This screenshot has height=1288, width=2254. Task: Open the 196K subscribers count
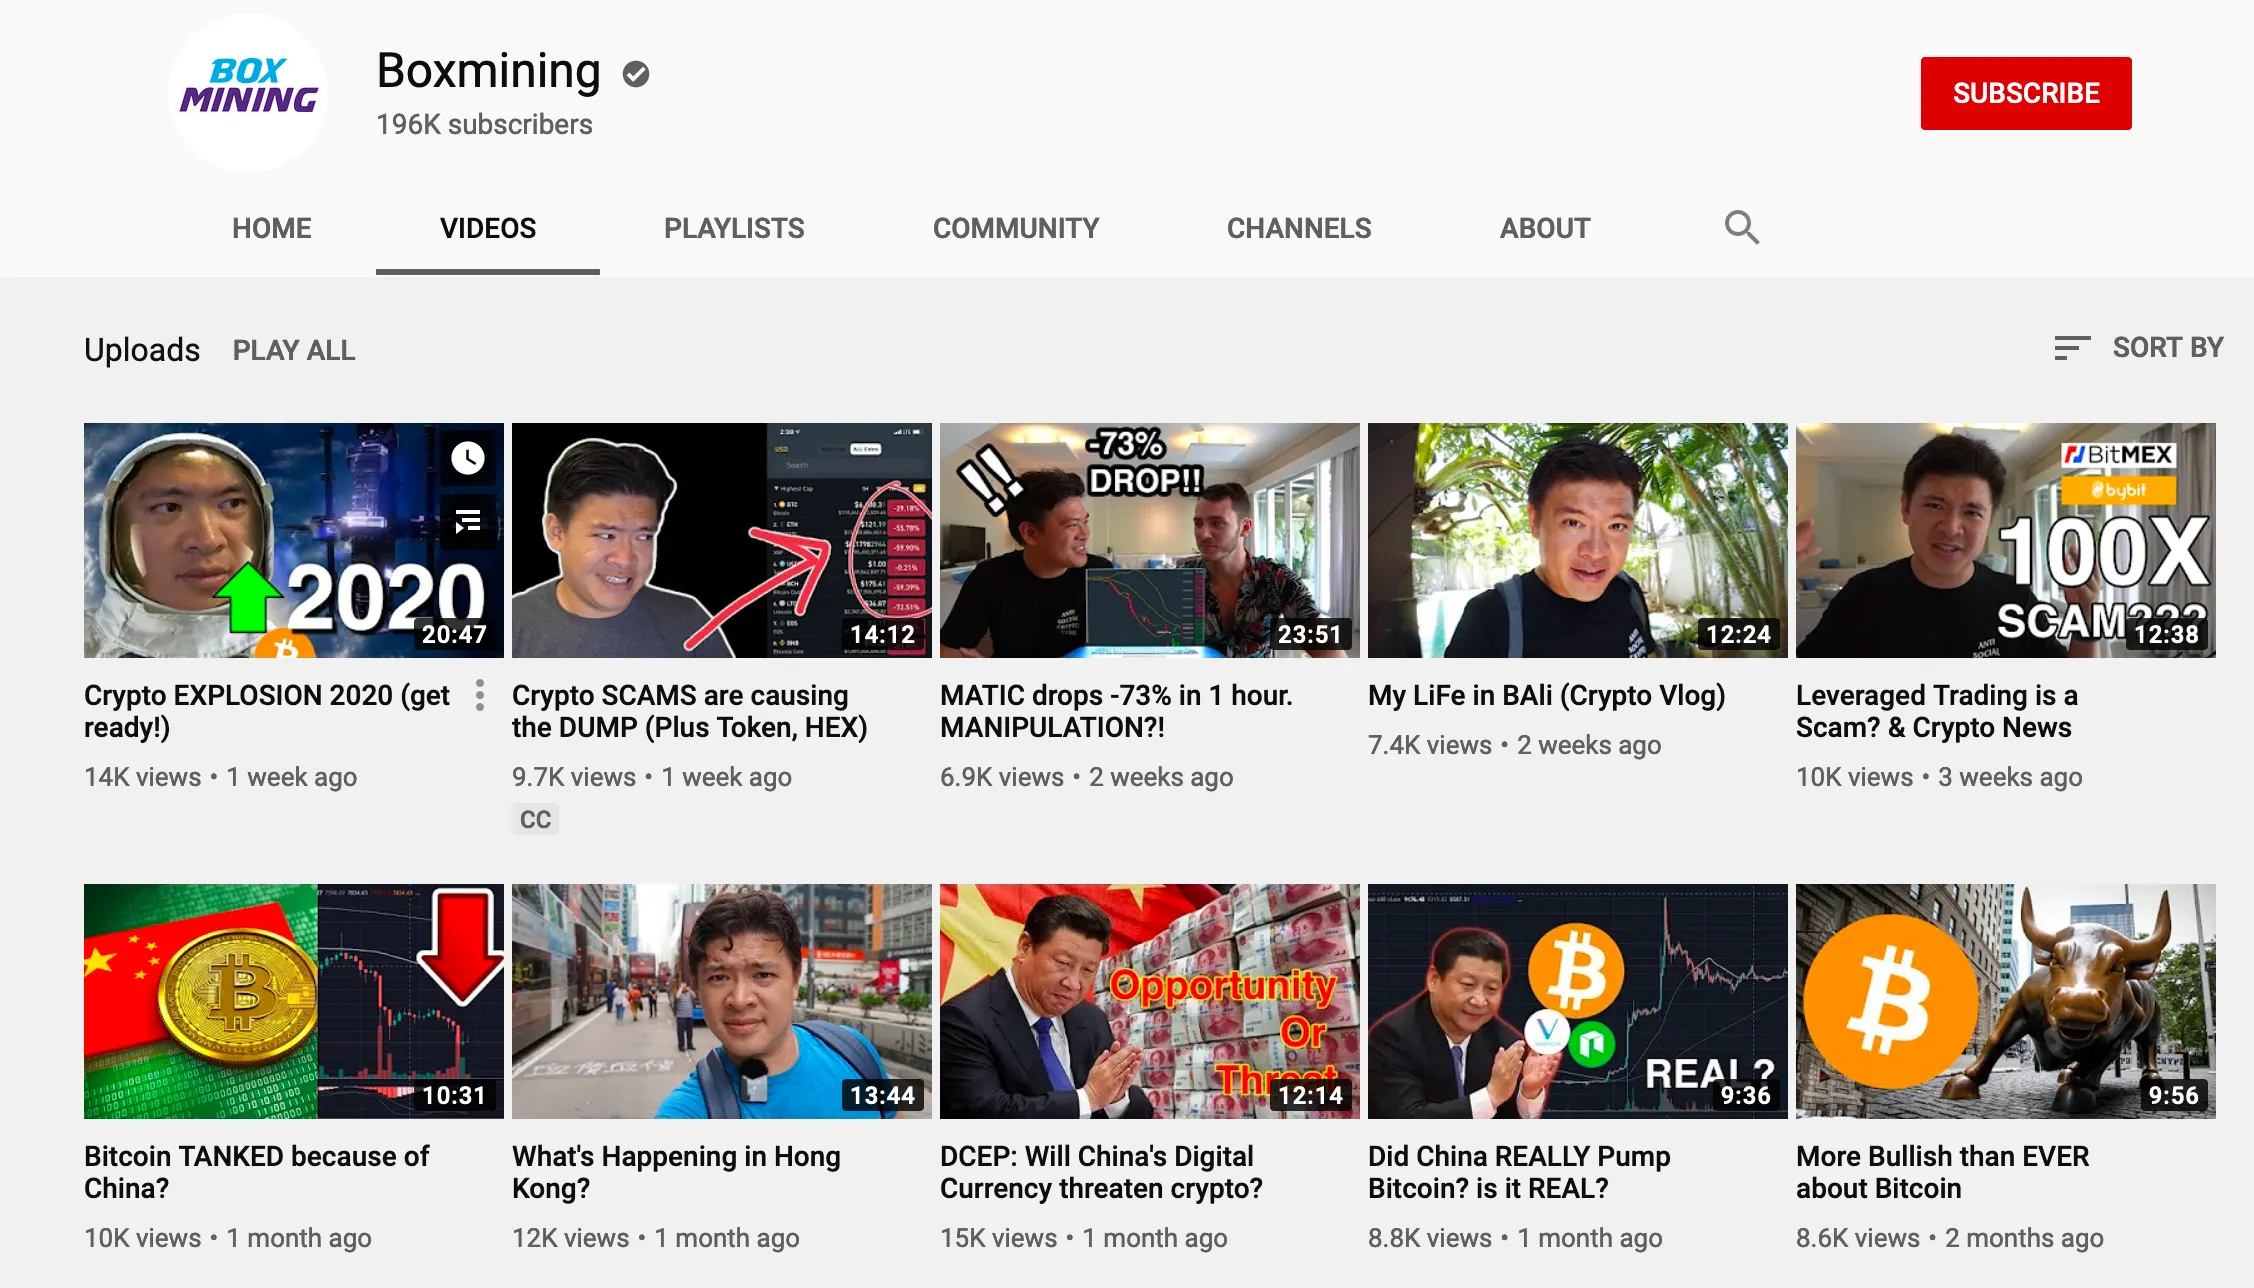tap(483, 124)
